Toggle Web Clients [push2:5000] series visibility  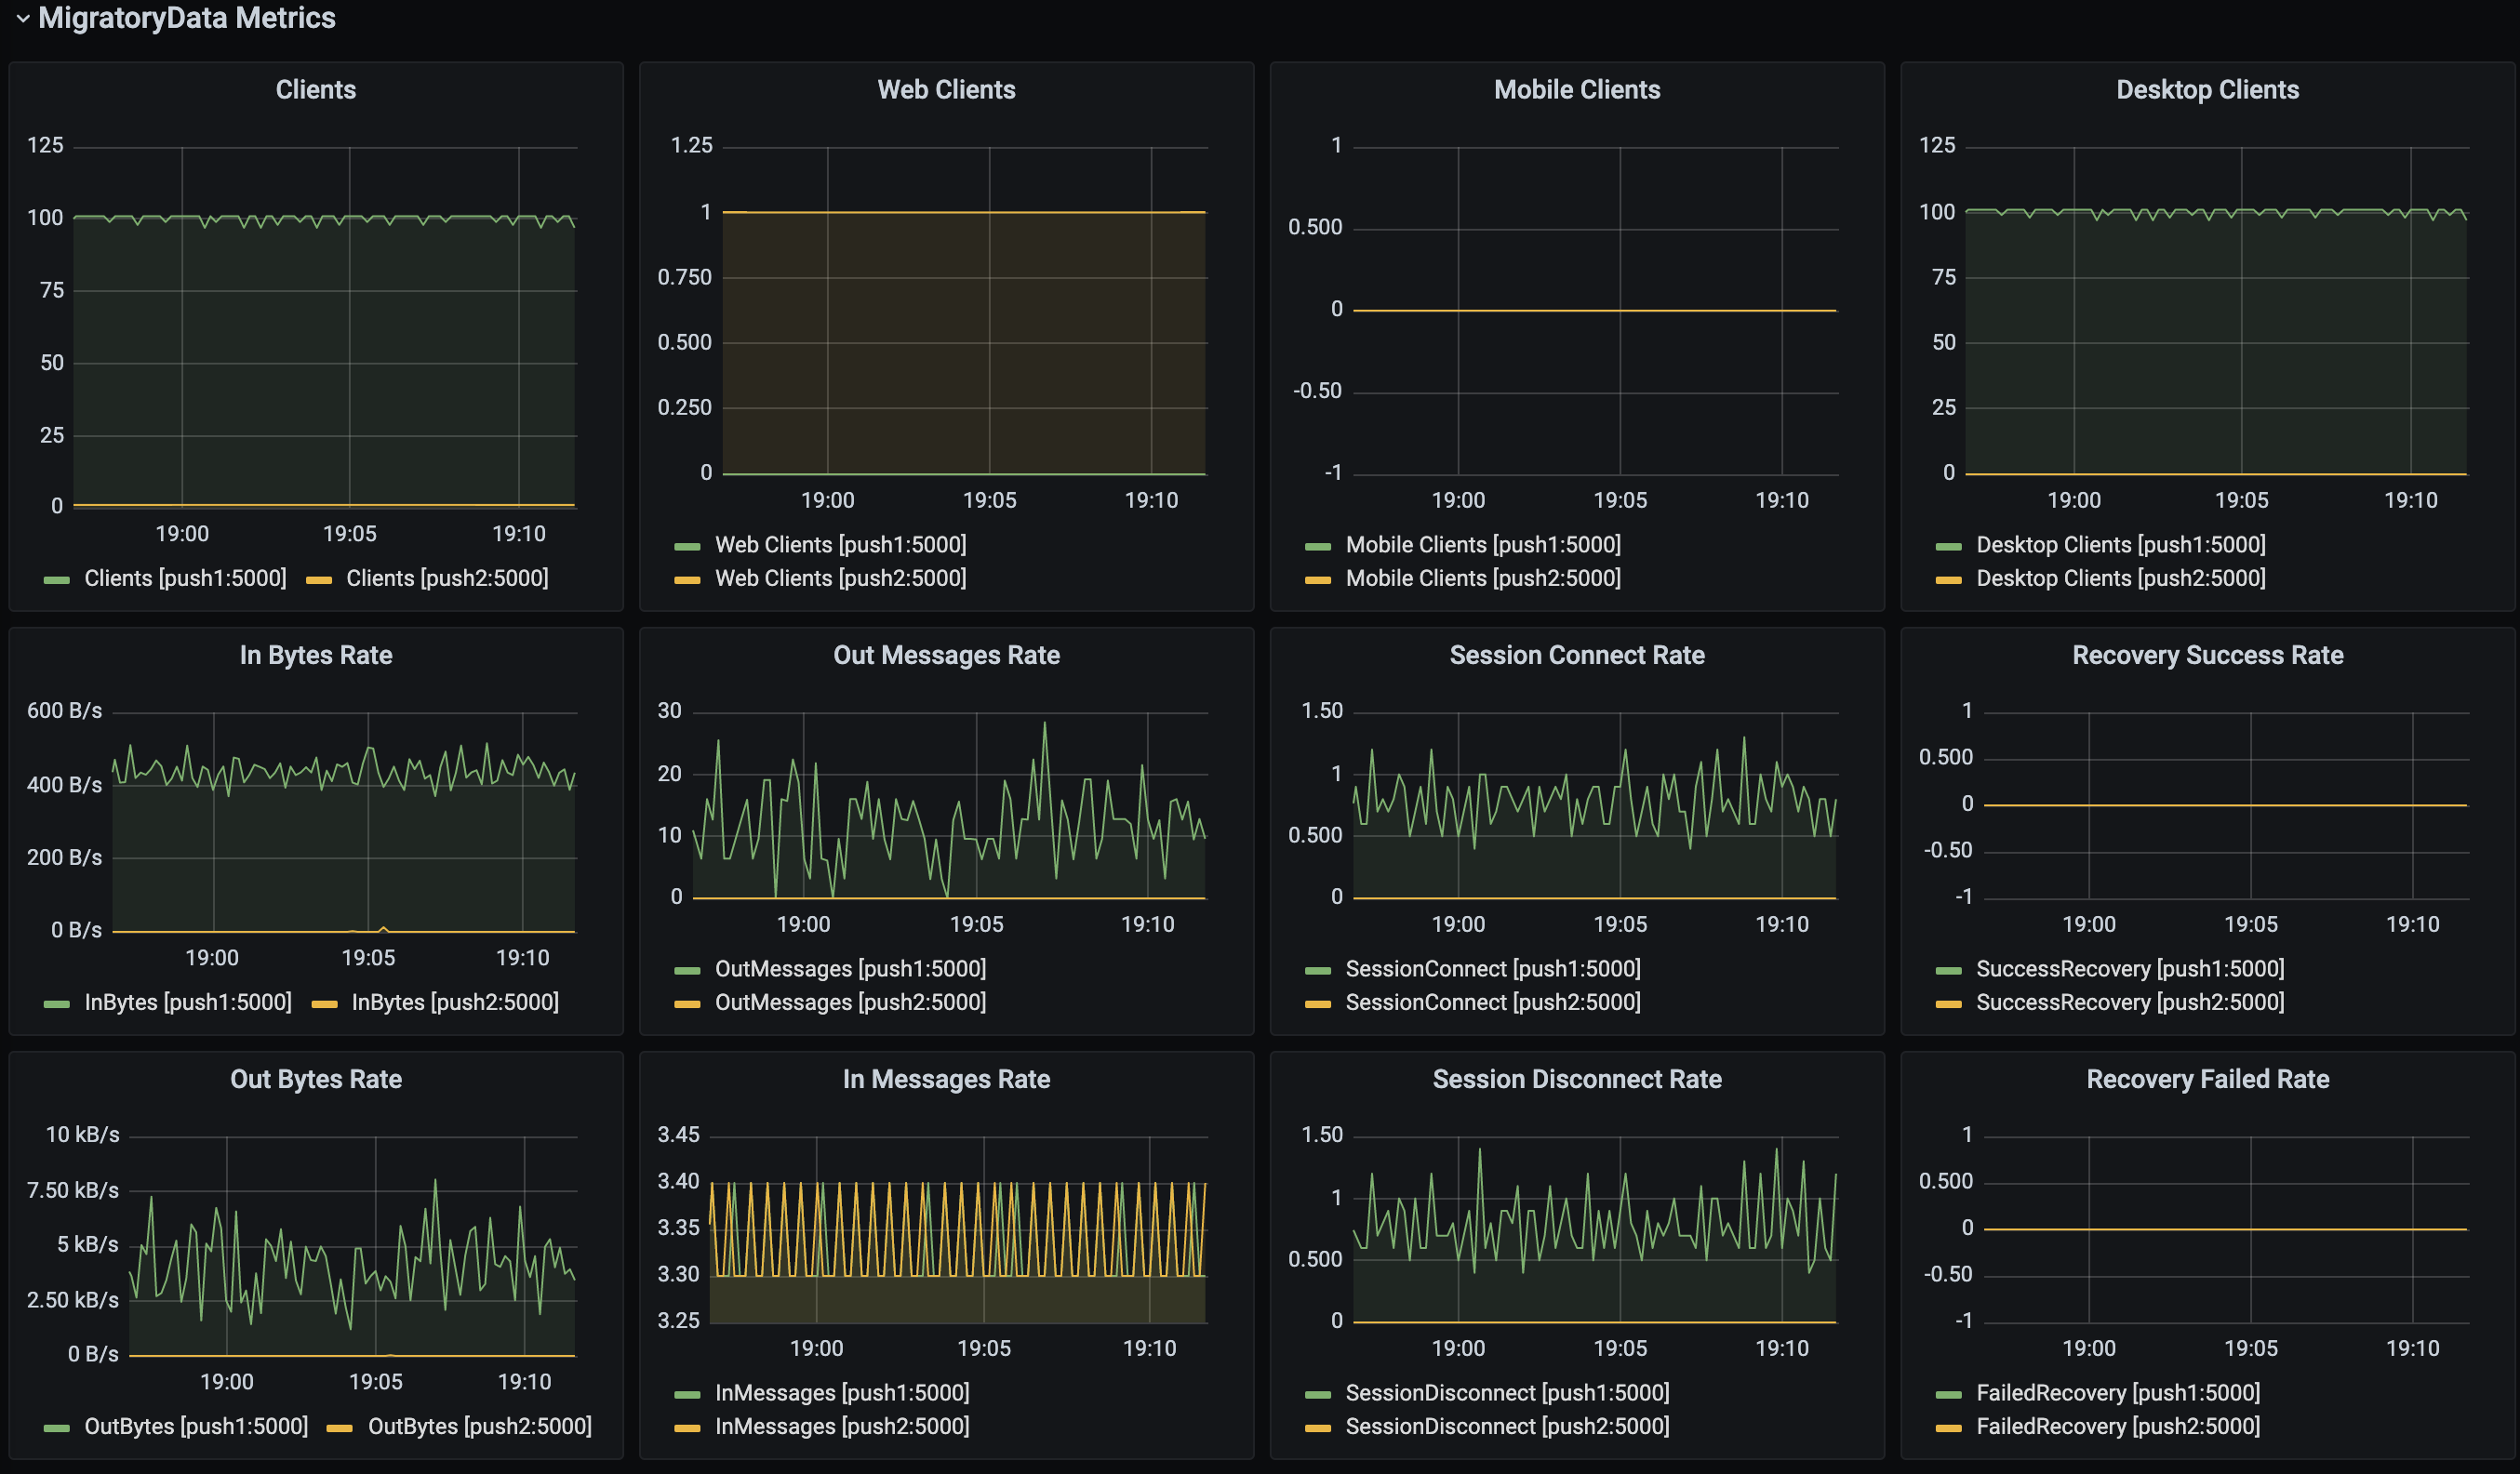coord(840,578)
